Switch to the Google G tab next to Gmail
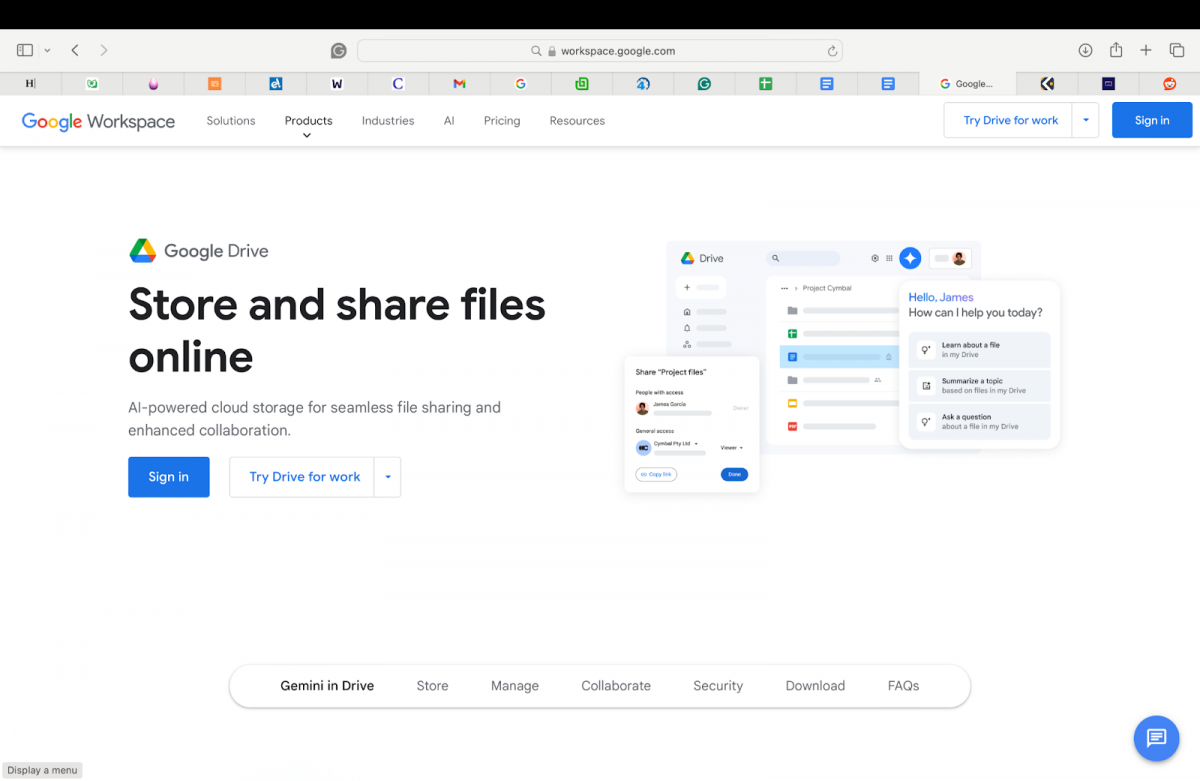This screenshot has height=781, width=1200. point(520,84)
